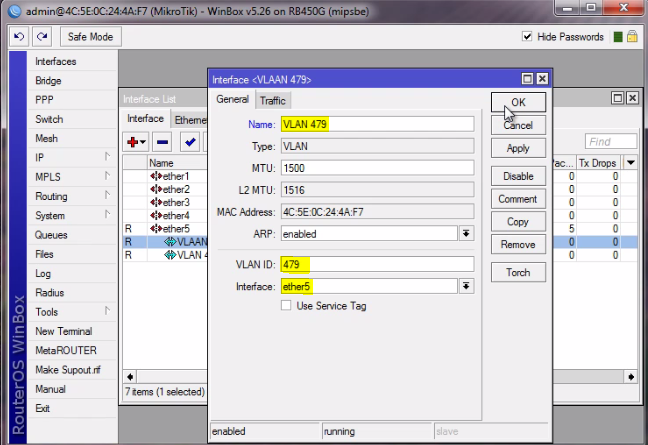Select the ether1 interface icon row
The width and height of the screenshot is (648, 445).
click(165, 176)
